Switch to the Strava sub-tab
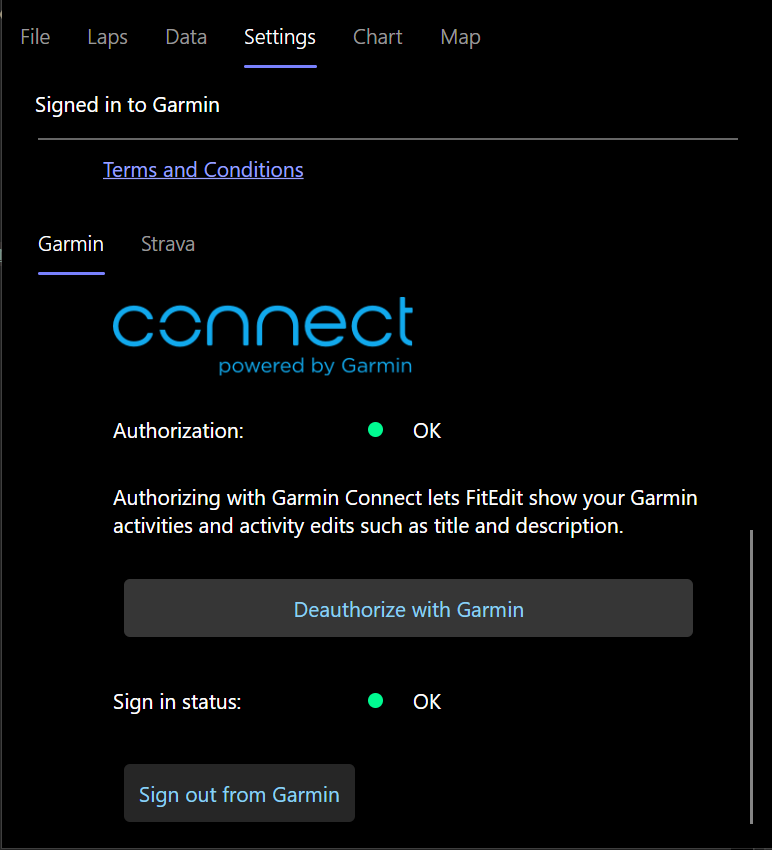Screen dimensions: 772x850 point(168,244)
